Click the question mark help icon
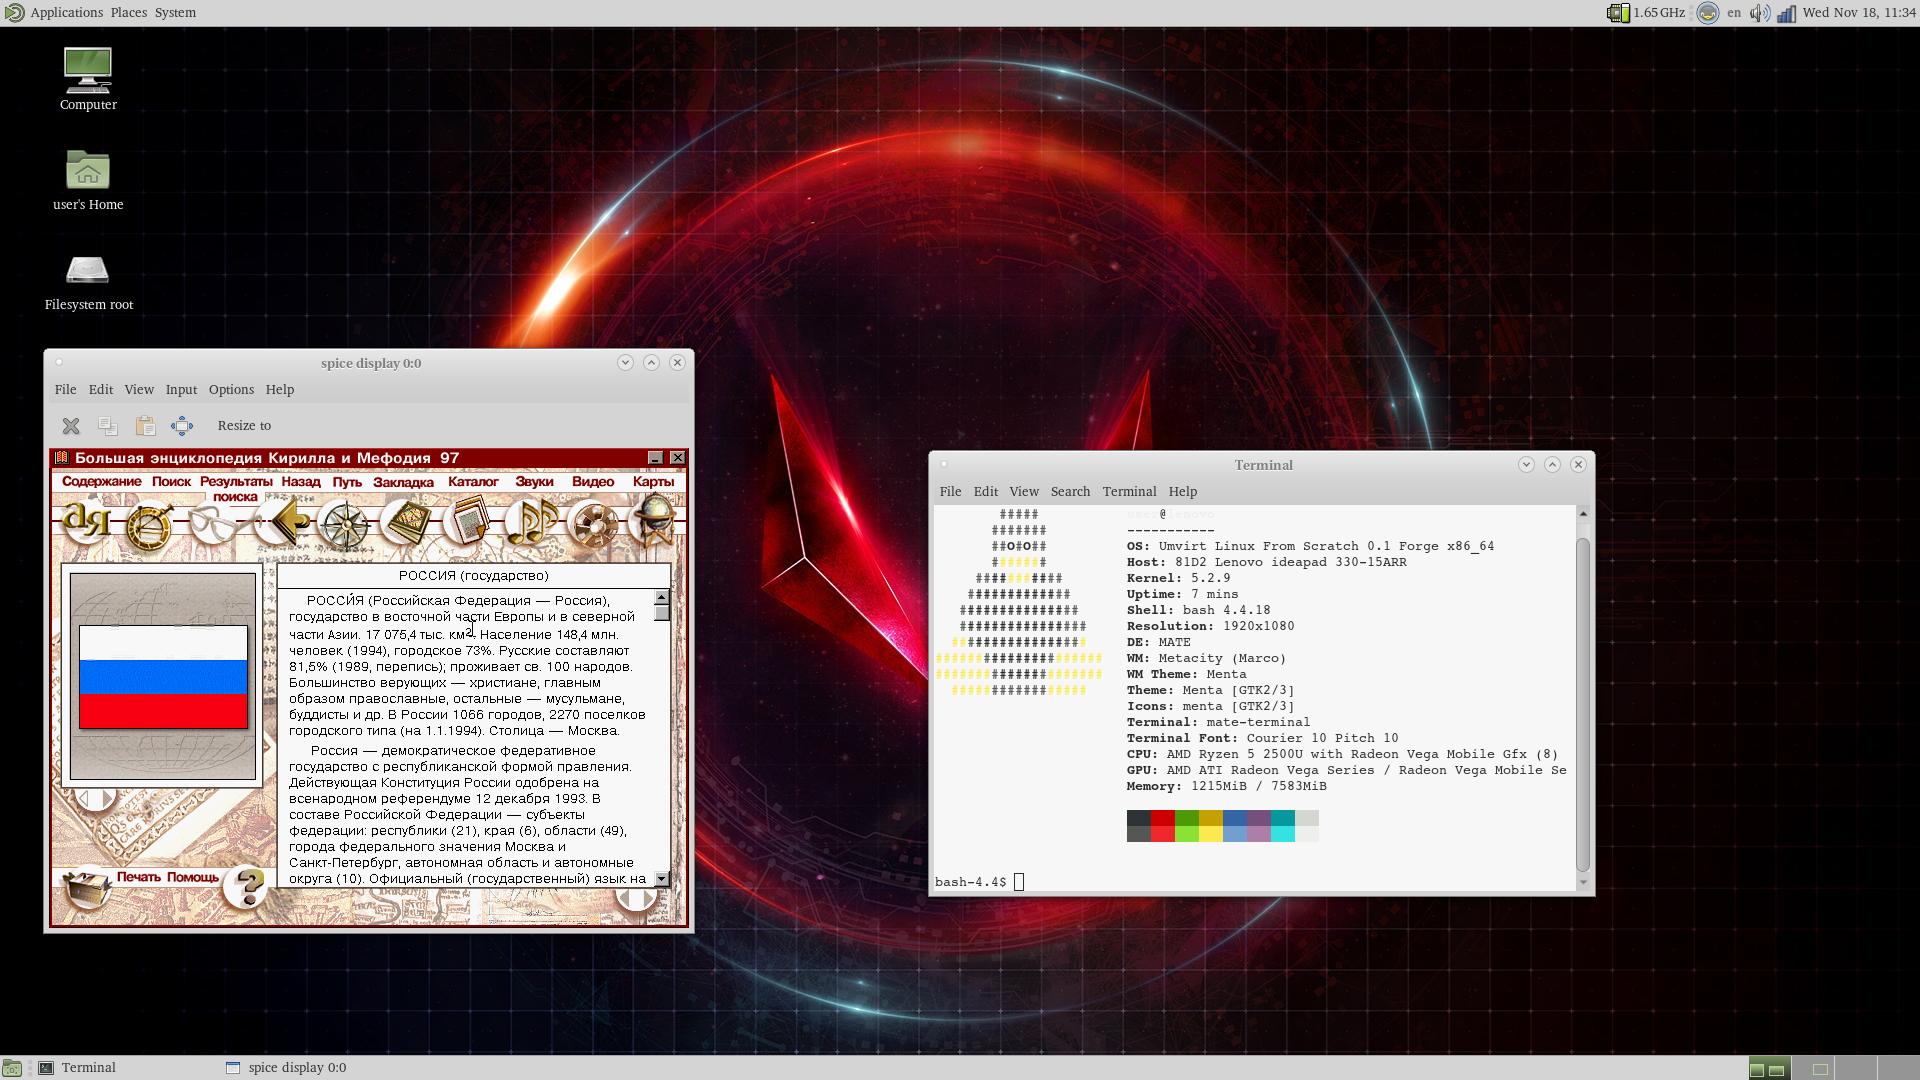This screenshot has width=1920, height=1080. [x=249, y=885]
